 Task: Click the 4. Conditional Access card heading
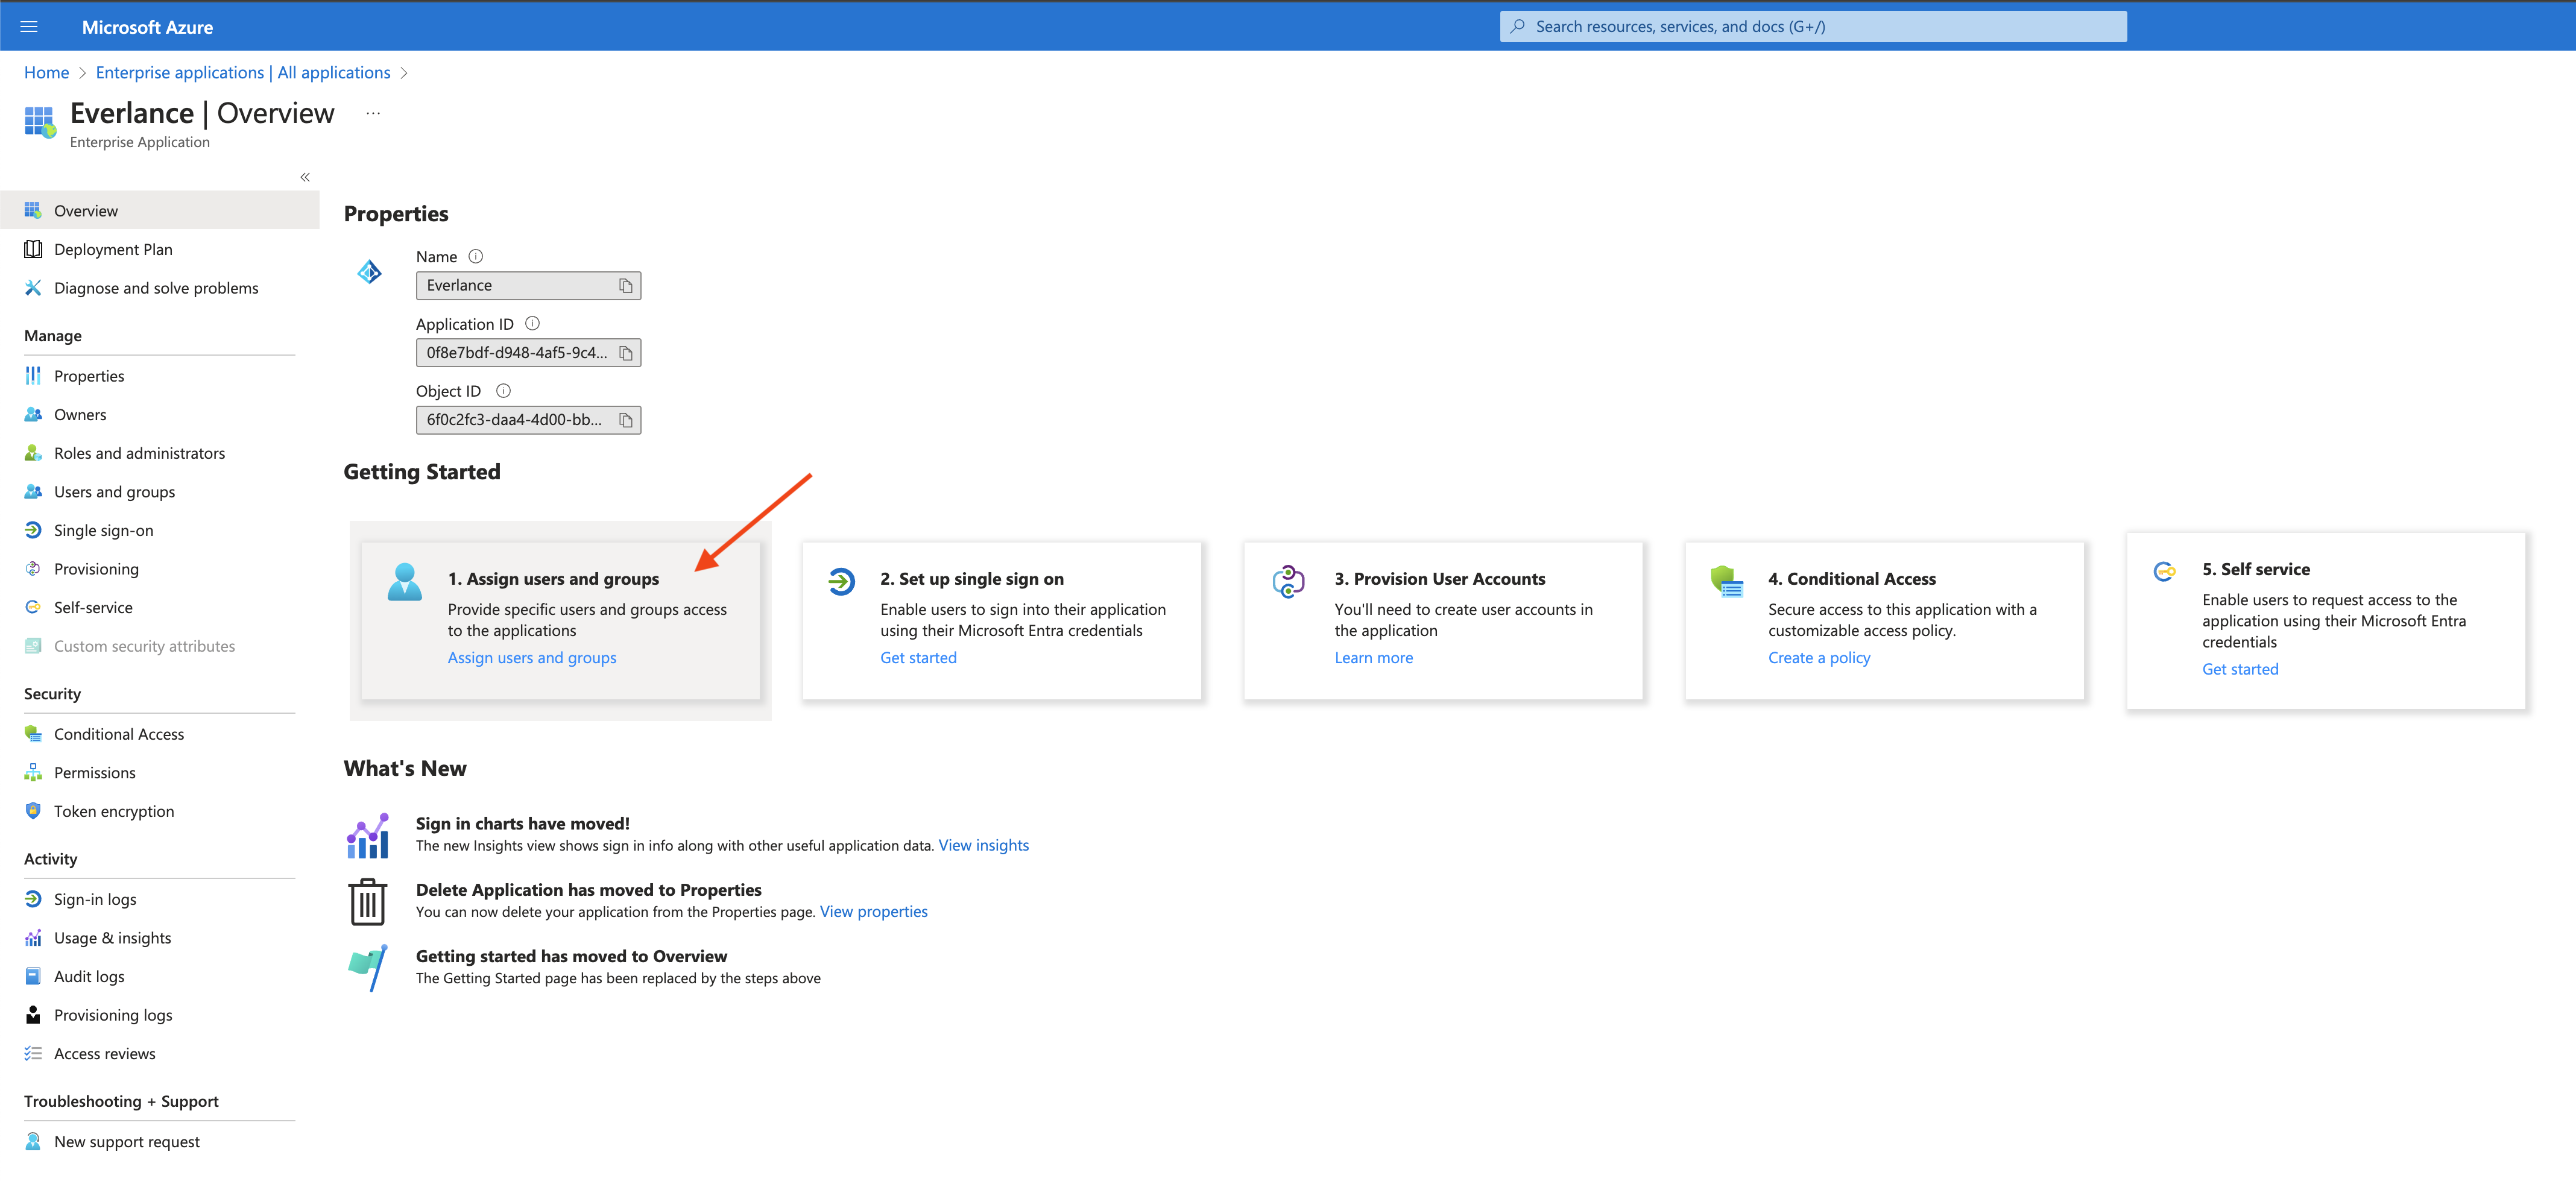pyautogui.click(x=1851, y=579)
